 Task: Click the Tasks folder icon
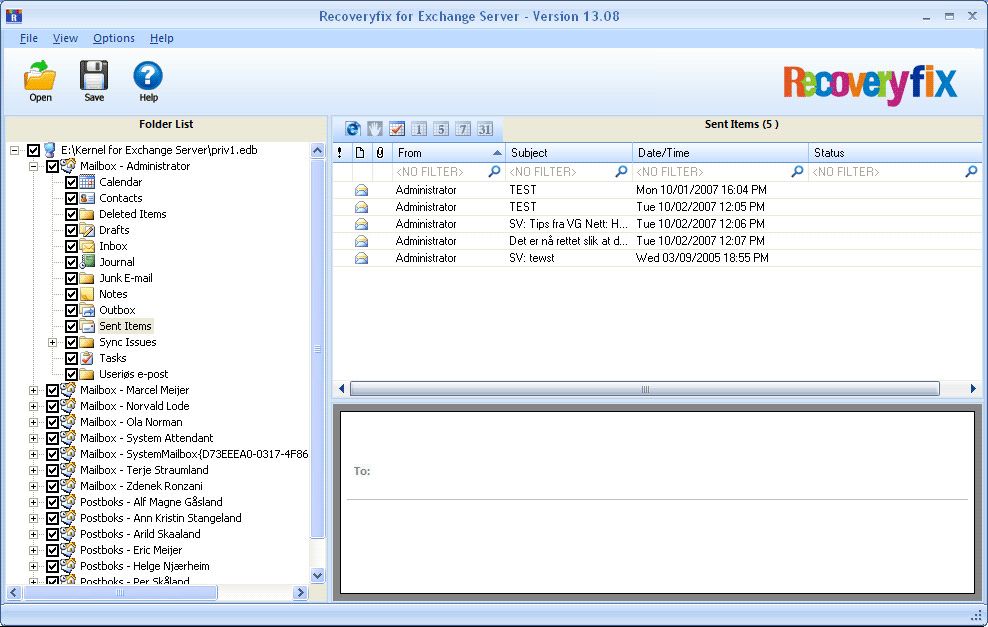point(88,358)
